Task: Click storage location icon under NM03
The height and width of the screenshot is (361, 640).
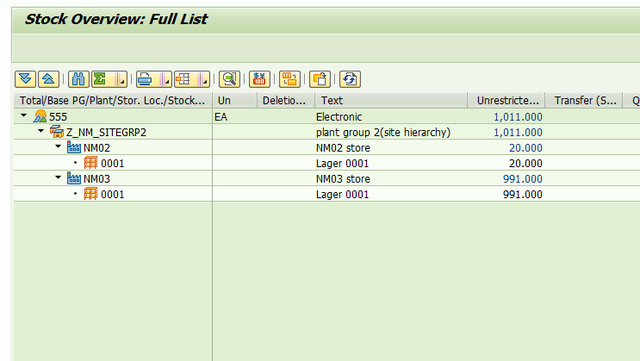Action: (91, 194)
